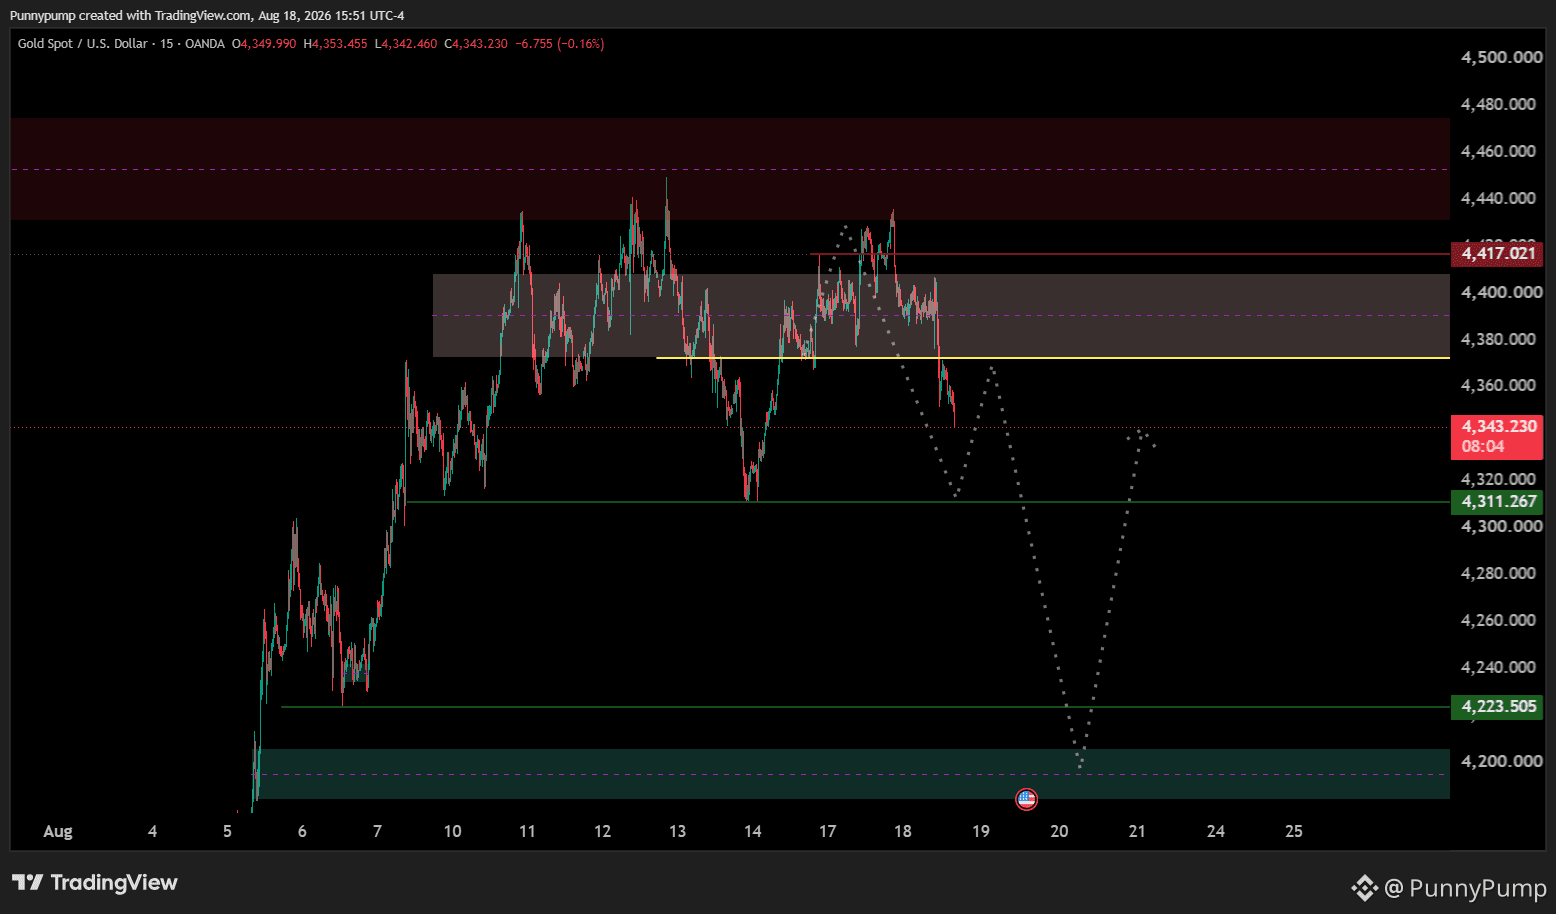Click the 4,260.000 price axis label
Viewport: 1556px width, 914px height.
[1498, 620]
